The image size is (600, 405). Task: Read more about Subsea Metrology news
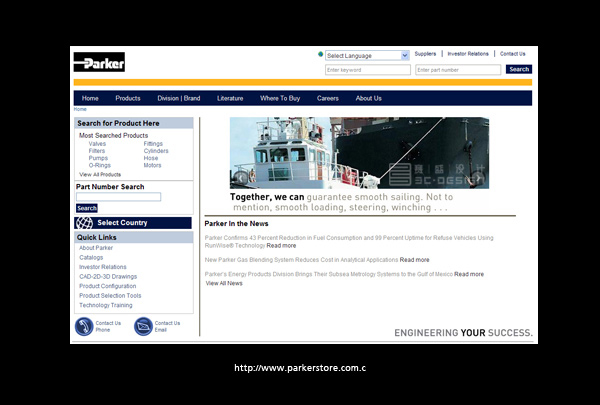pos(469,274)
